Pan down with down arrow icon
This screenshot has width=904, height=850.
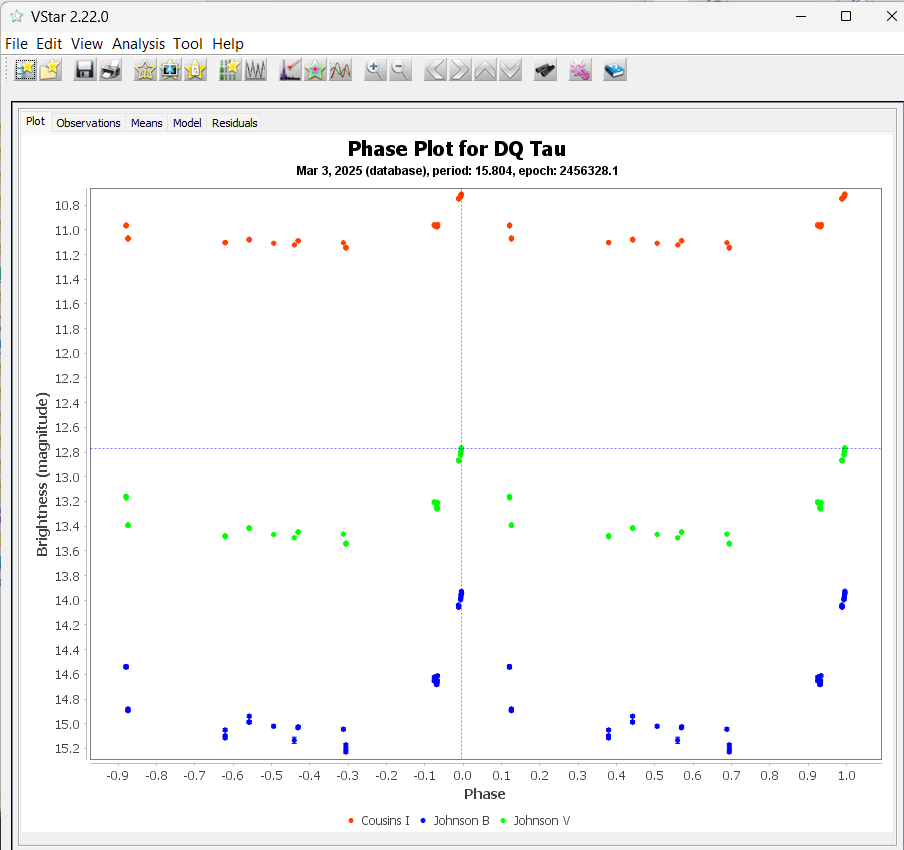[511, 70]
